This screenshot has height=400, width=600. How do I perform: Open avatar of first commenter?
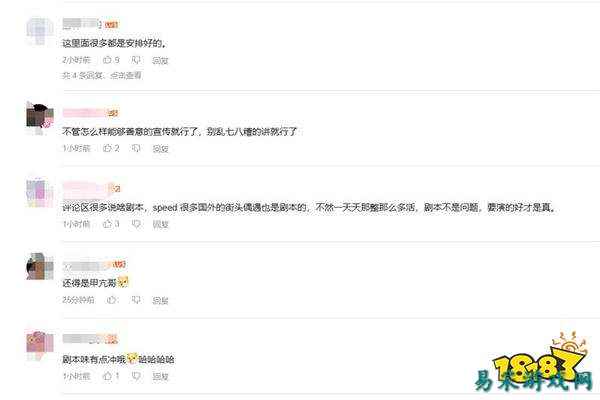point(40,31)
